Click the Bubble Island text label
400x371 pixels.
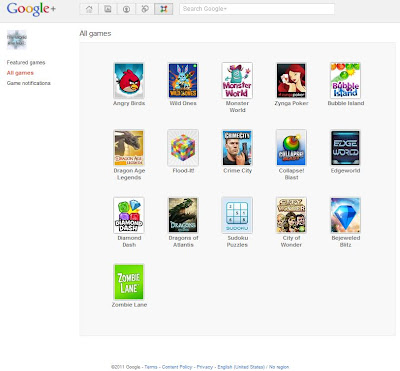click(346, 103)
